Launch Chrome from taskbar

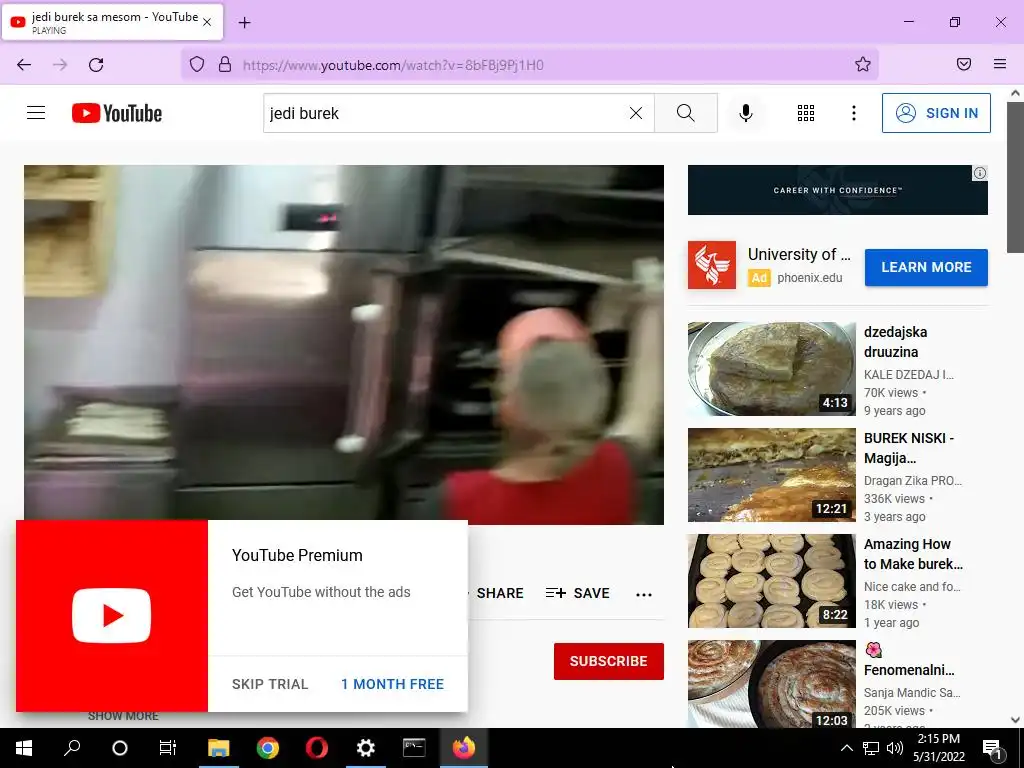[x=268, y=748]
